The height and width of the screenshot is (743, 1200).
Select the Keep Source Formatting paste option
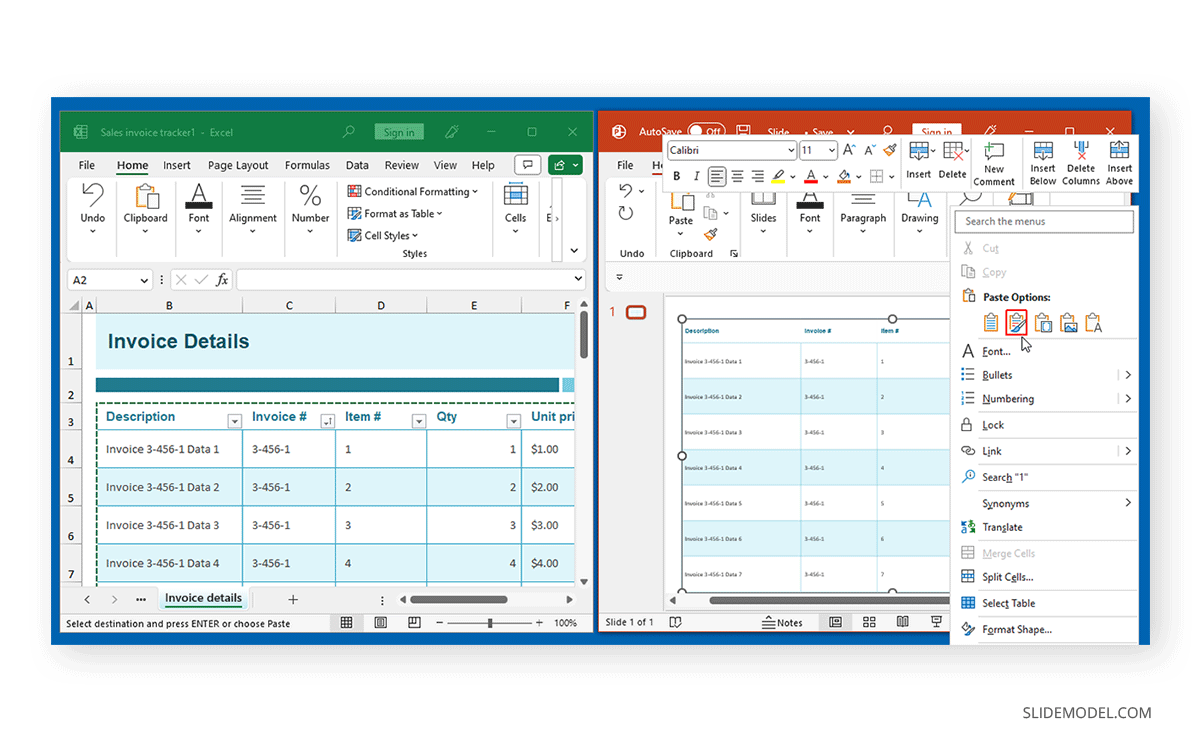(1016, 322)
